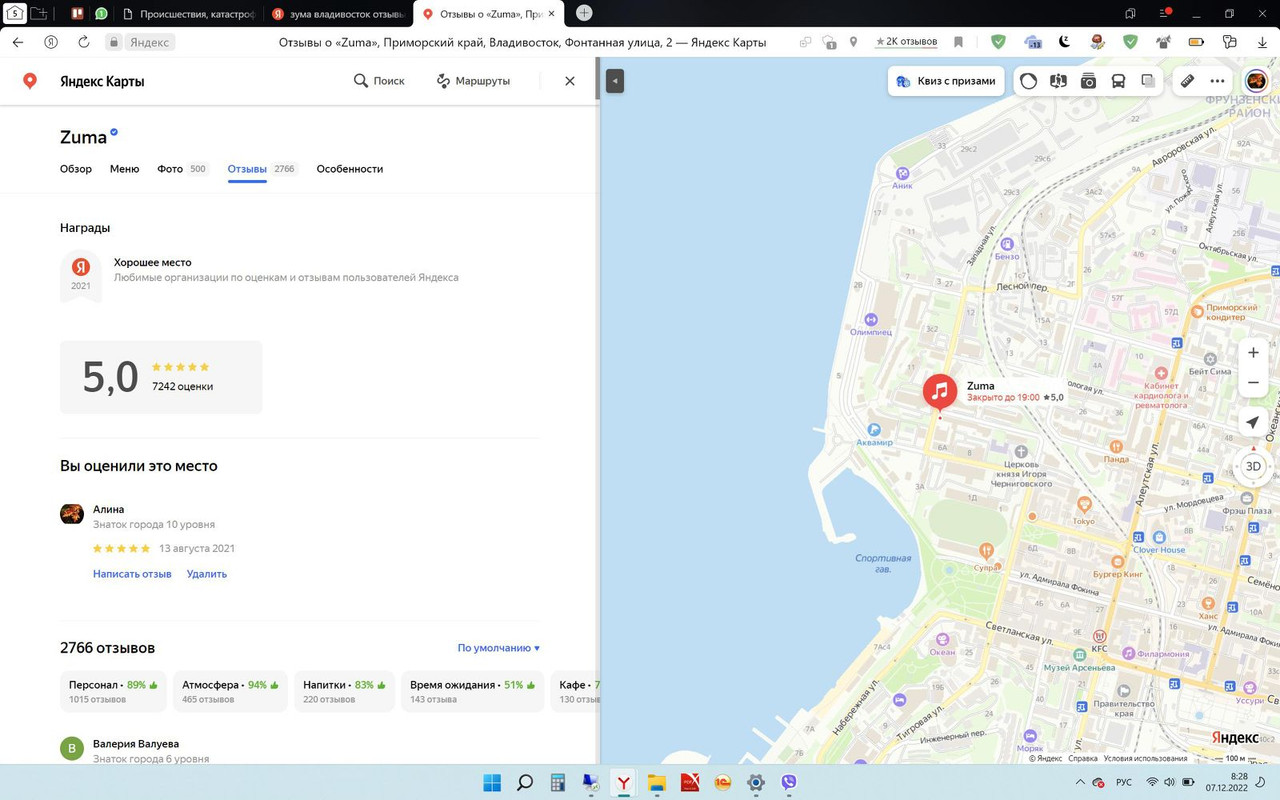This screenshot has height=800, width=1280.
Task: Switch РУС keyboard language in tray
Action: (x=1124, y=783)
